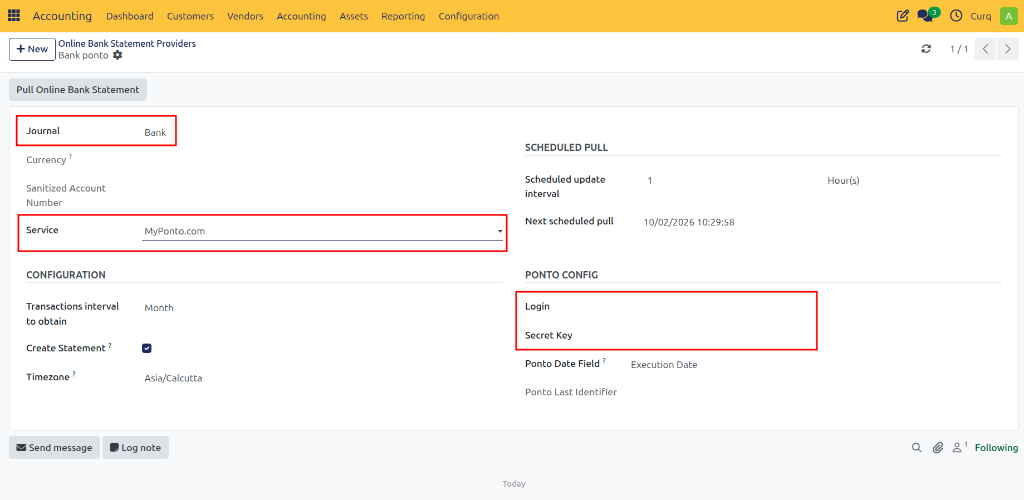This screenshot has height=500, width=1024.
Task: Show followers using the person icon
Action: point(959,447)
